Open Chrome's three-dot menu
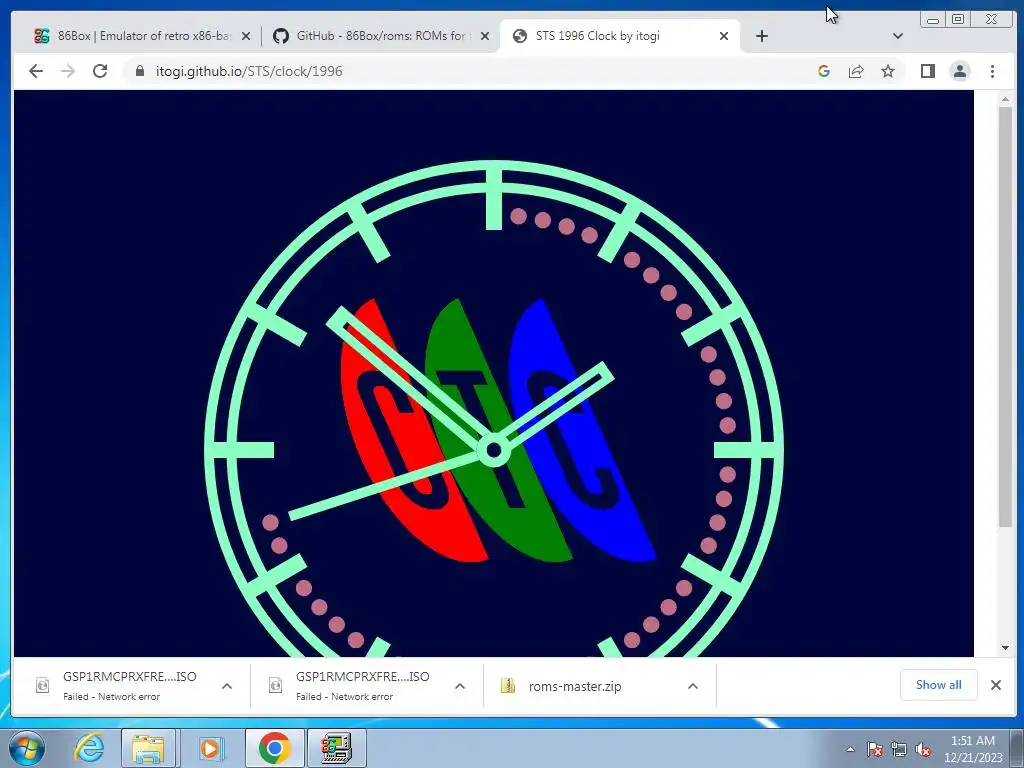Image resolution: width=1024 pixels, height=768 pixels. point(992,71)
